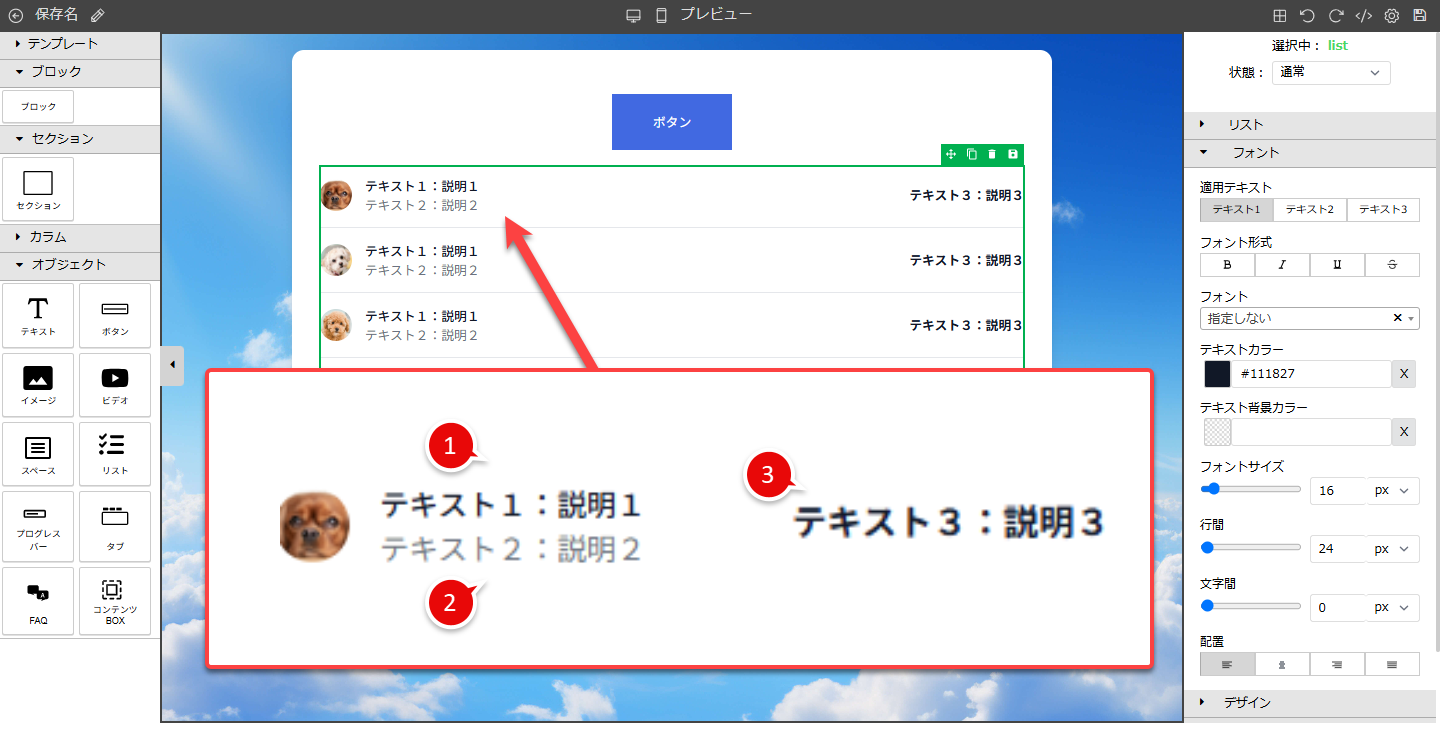Open the 状態 dropdown showing 通常
This screenshot has height=731, width=1440.
(x=1330, y=72)
